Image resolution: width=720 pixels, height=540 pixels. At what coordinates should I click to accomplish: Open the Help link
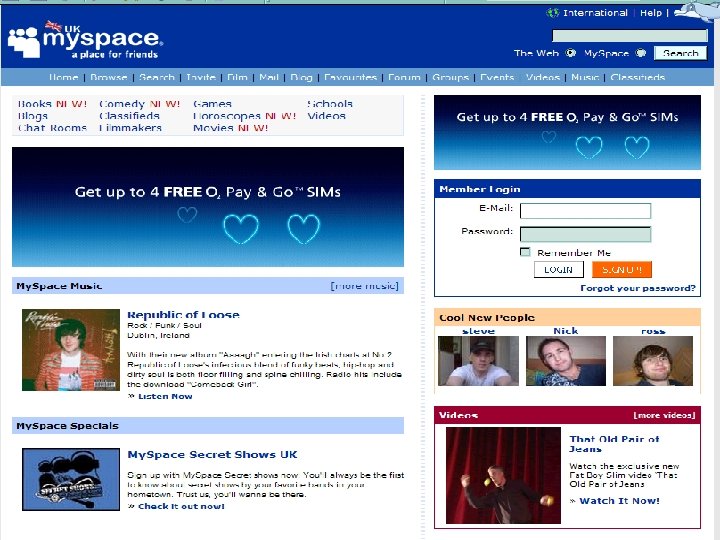pos(651,13)
